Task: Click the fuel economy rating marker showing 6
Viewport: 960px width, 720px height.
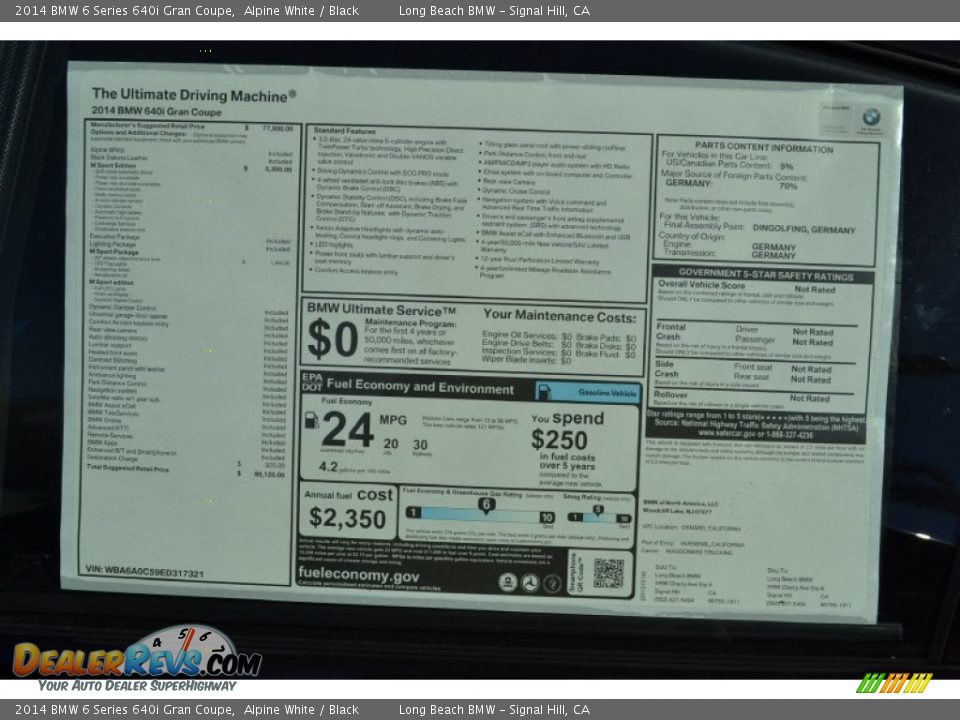Action: tap(486, 505)
